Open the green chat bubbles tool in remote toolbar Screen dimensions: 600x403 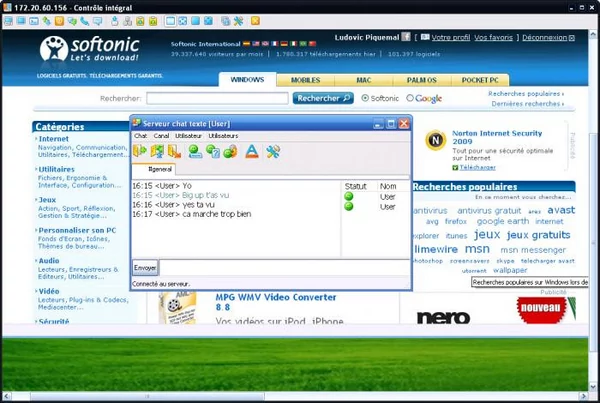pyautogui.click(x=72, y=21)
